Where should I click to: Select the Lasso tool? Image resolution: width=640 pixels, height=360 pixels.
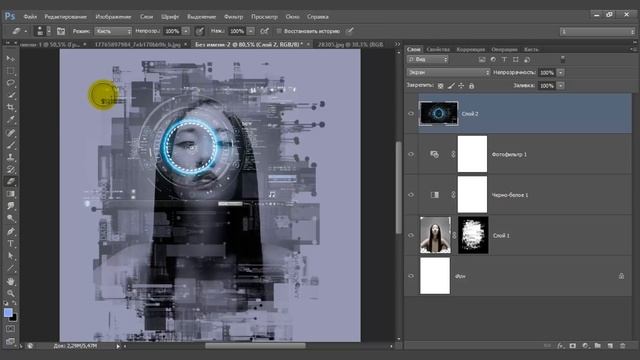11,83
